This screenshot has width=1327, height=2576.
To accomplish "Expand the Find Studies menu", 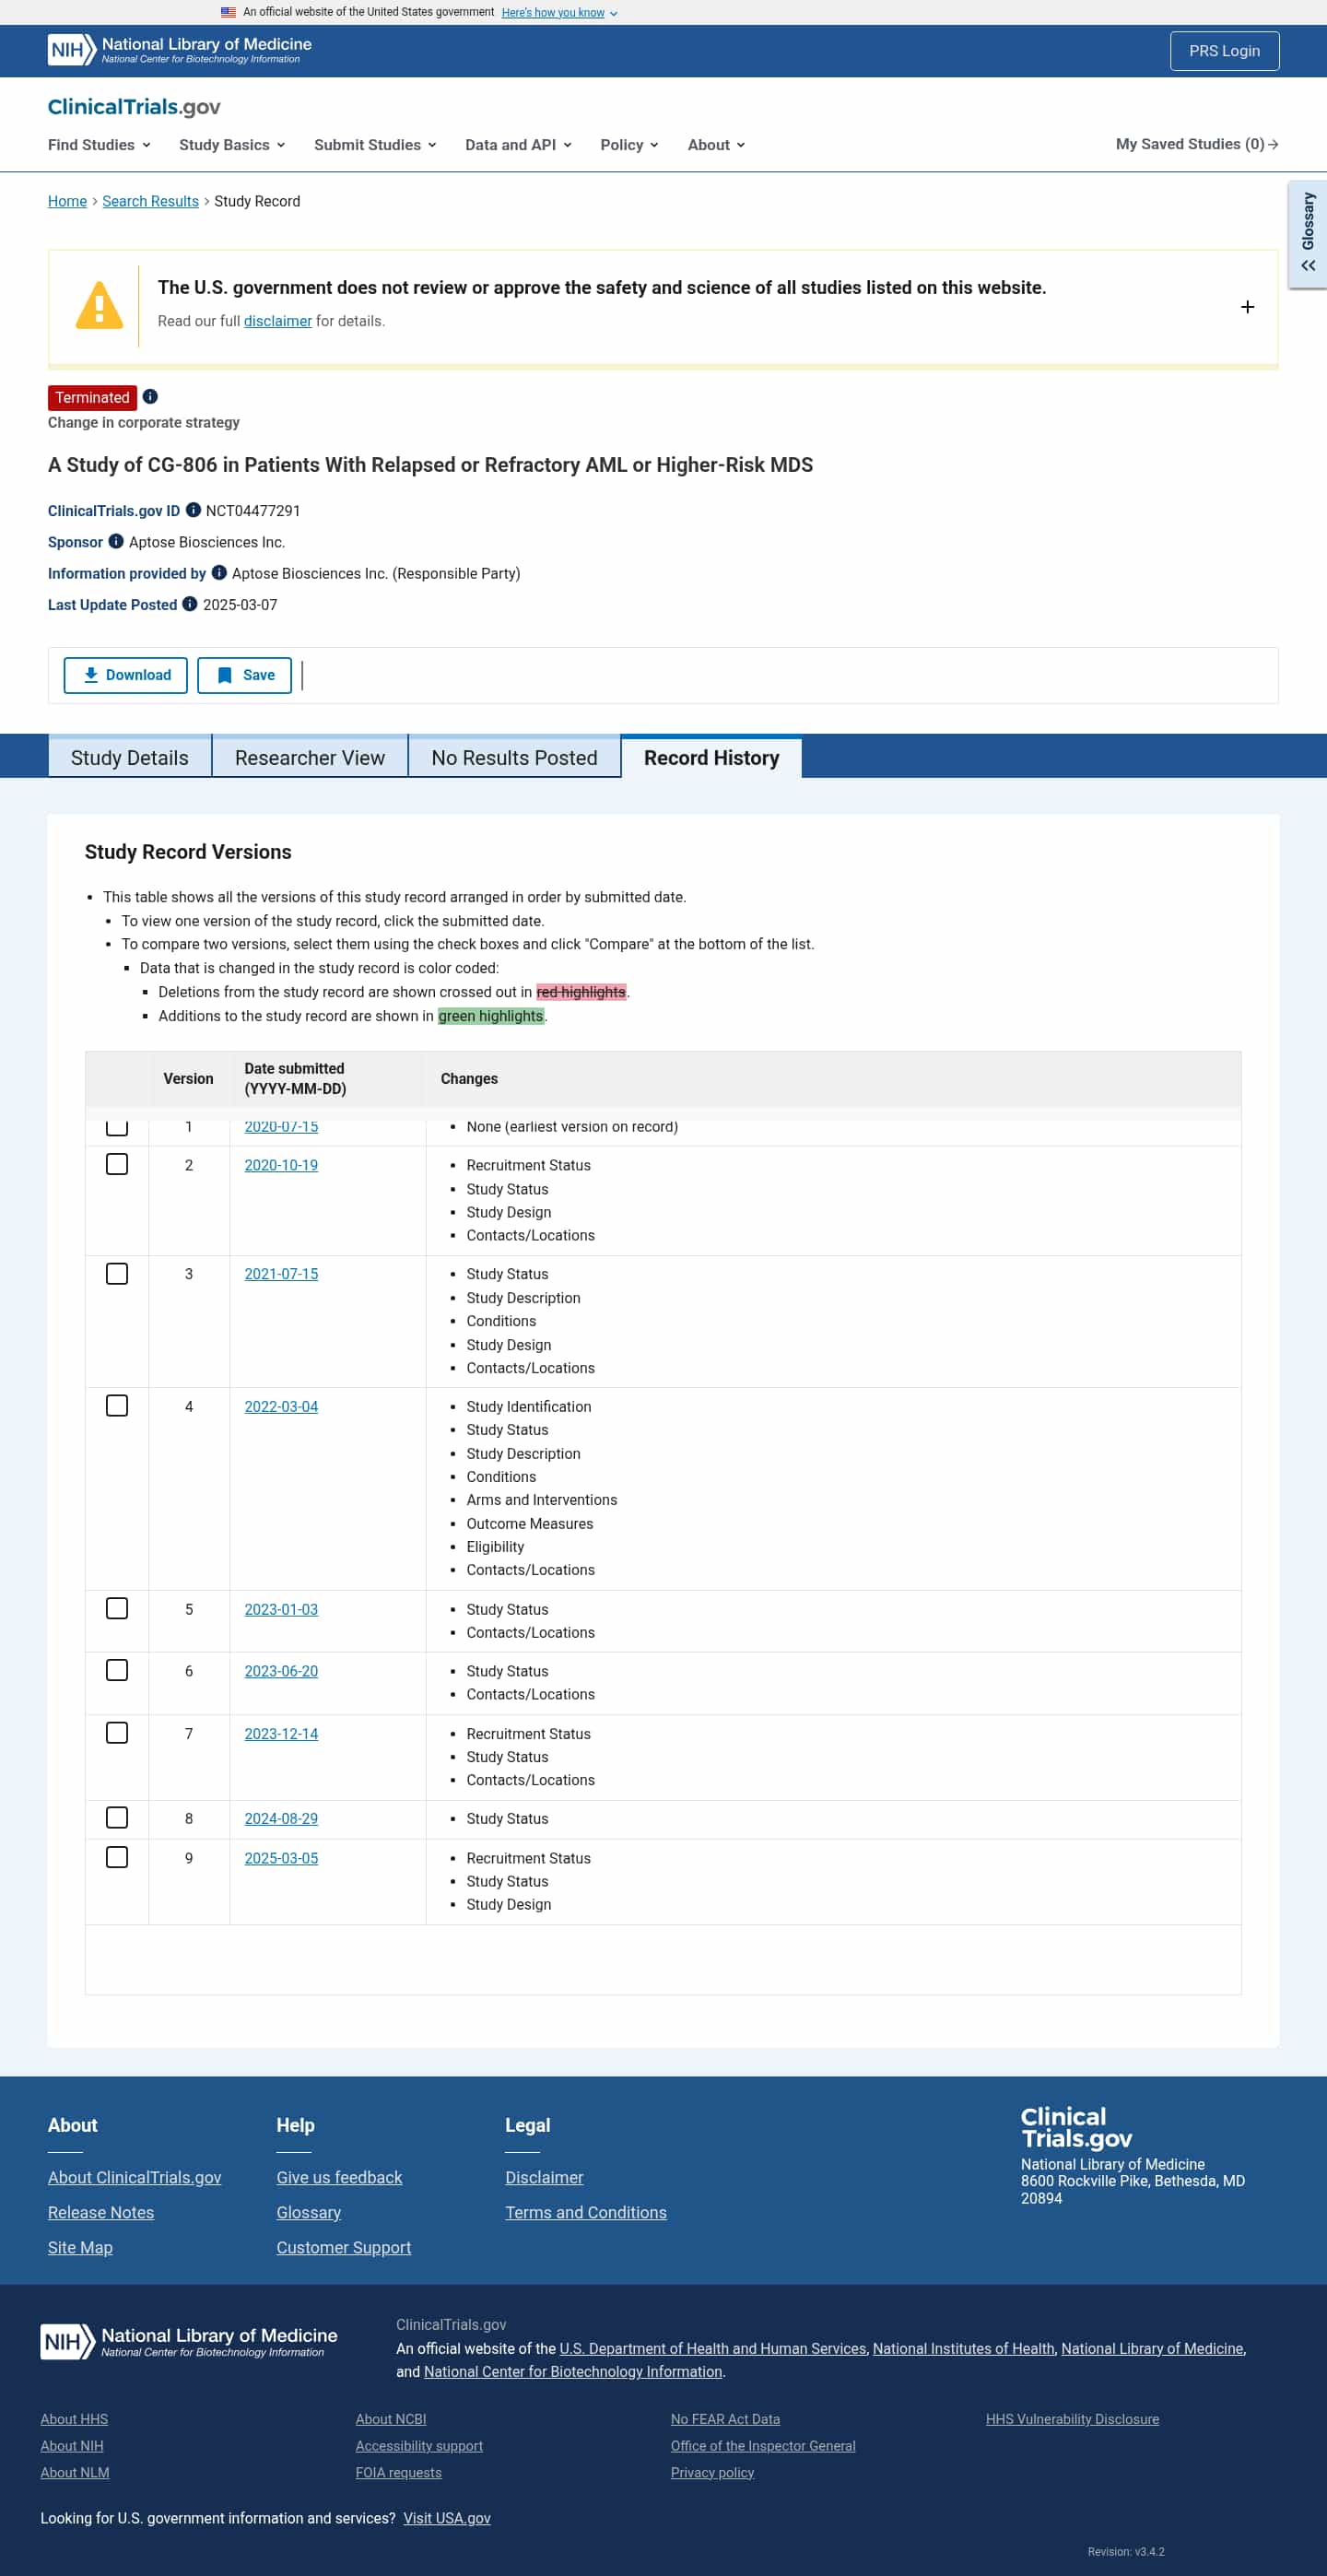I will (99, 145).
